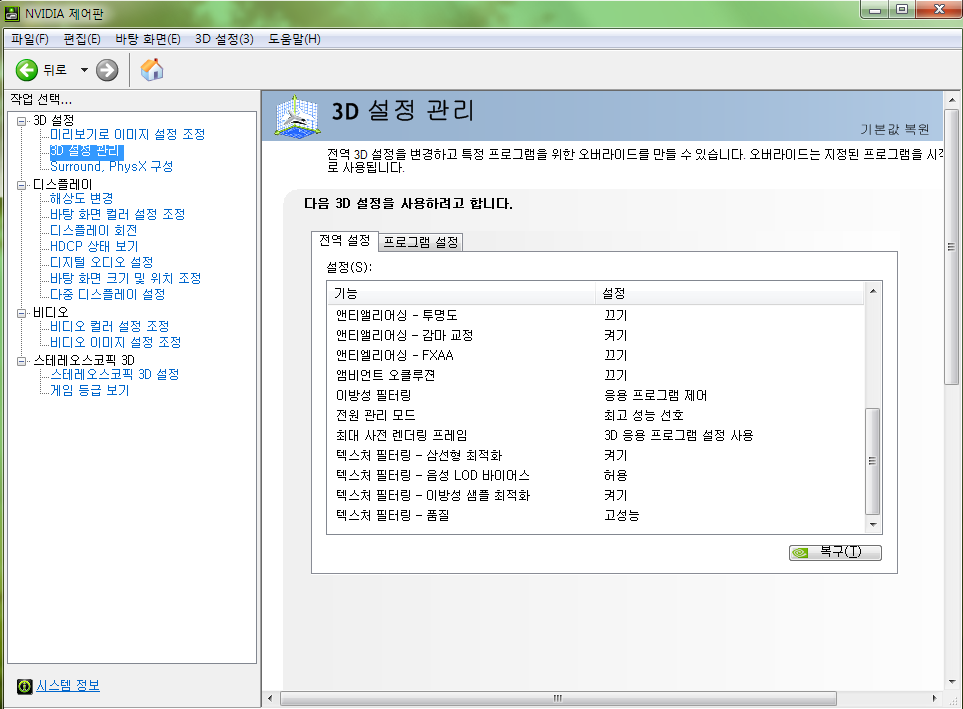
Task: Click the system info icon by 시스템 정보
Action: [25, 686]
